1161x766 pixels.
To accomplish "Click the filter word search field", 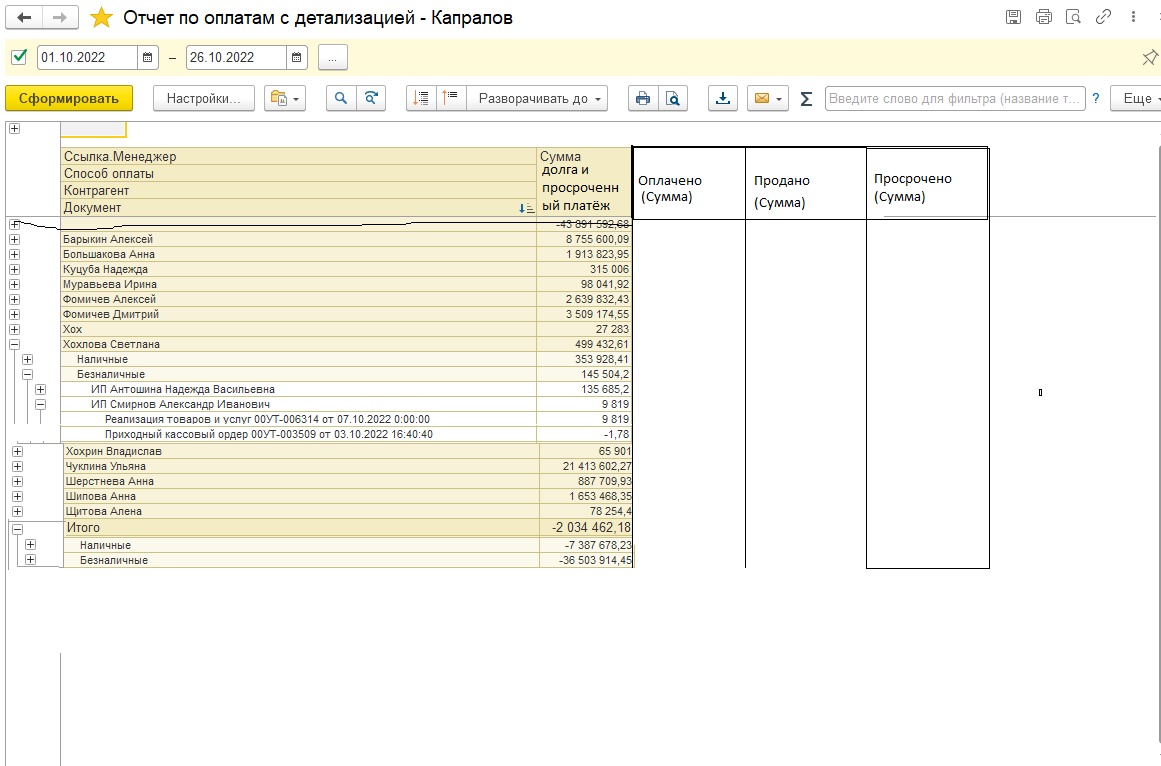I will point(954,99).
